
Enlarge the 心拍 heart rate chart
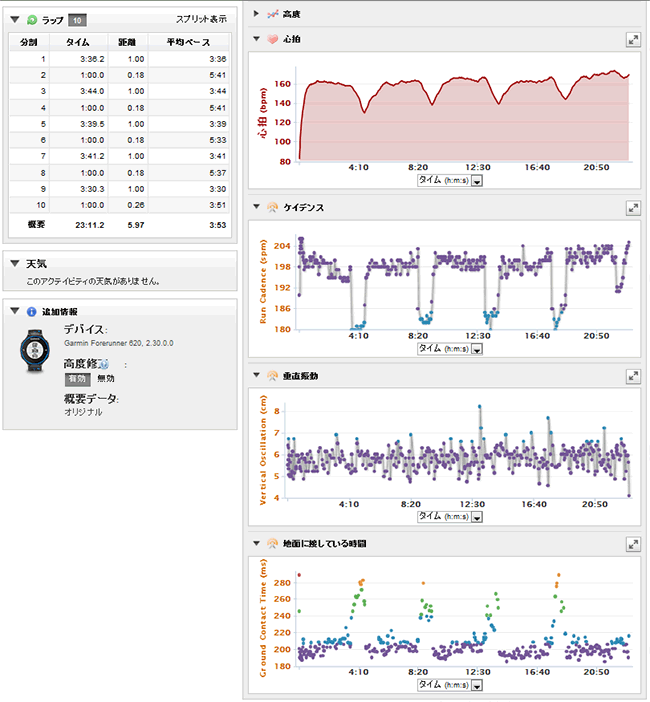633,39
